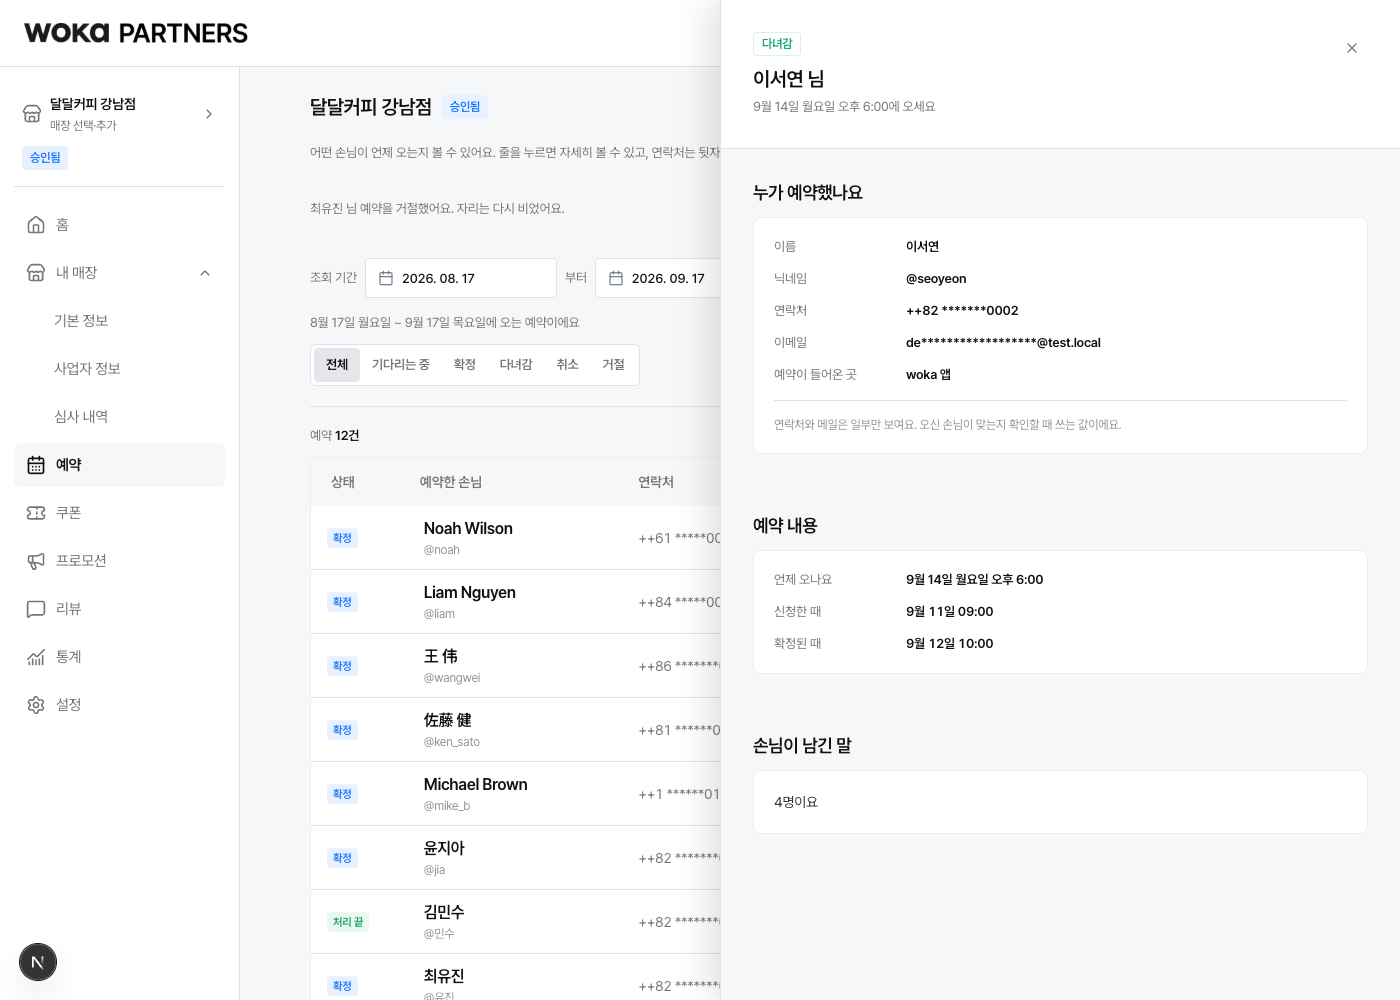Select the 확정 filter tab
Viewport: 1400px width, 1000px height.
(x=465, y=365)
